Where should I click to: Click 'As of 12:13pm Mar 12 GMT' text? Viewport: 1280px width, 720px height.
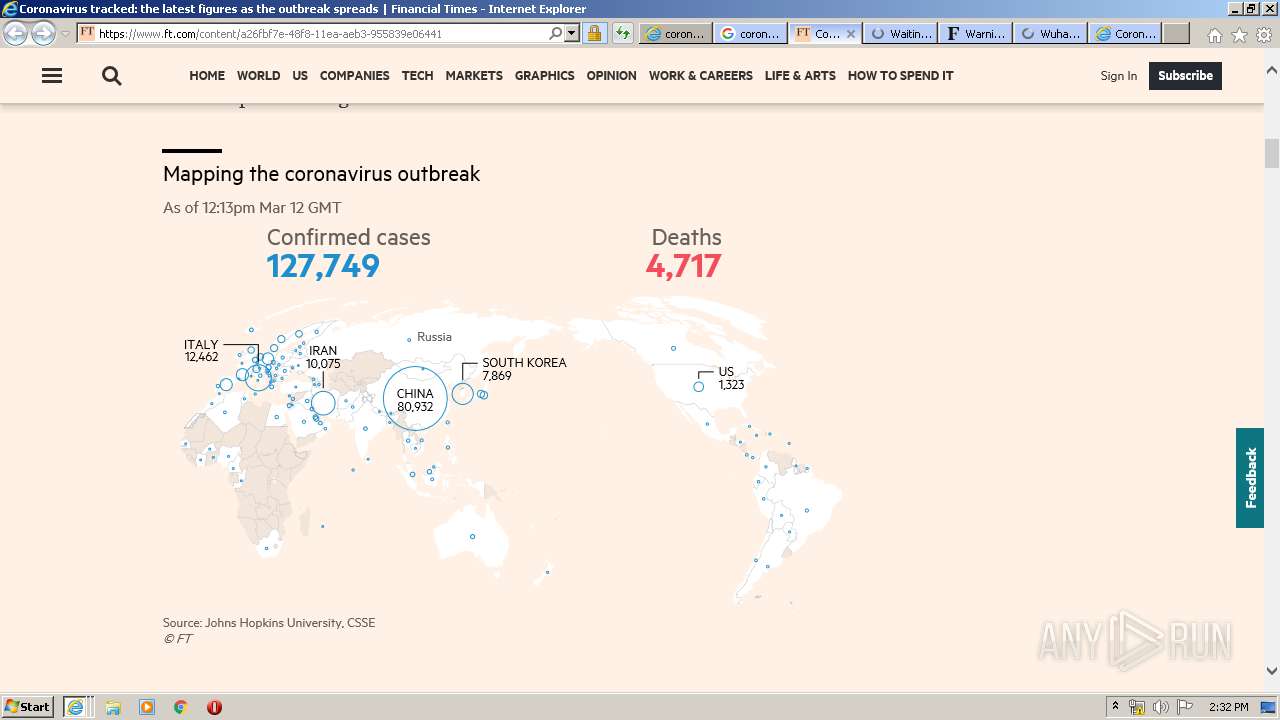point(252,208)
